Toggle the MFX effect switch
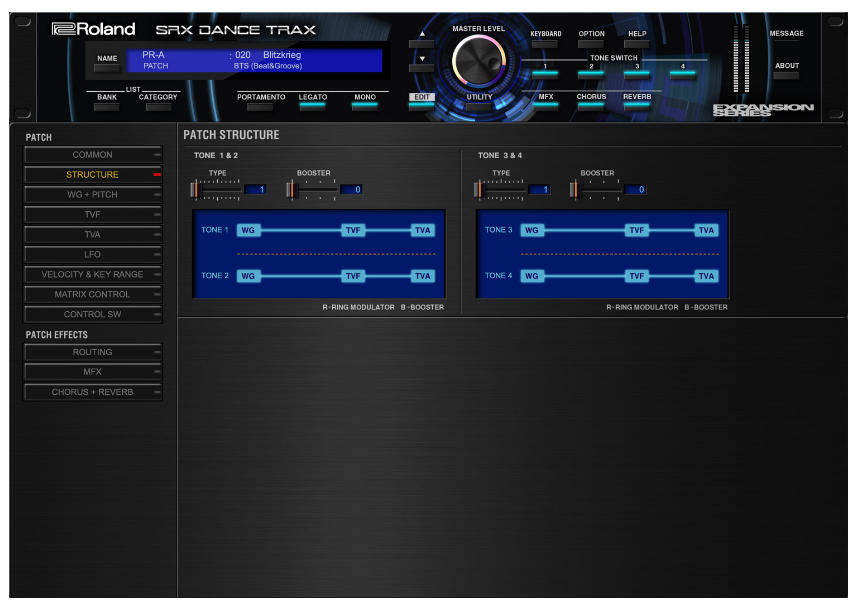The image size is (858, 610). click(545, 106)
